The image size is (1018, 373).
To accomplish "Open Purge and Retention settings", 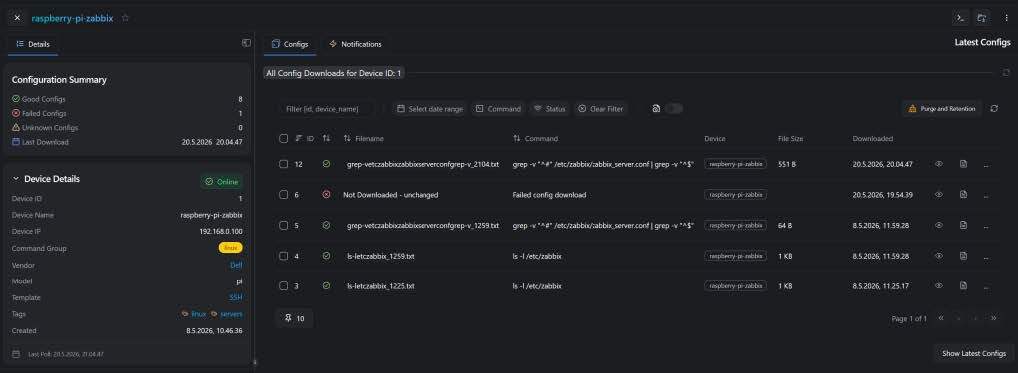I will click(941, 109).
